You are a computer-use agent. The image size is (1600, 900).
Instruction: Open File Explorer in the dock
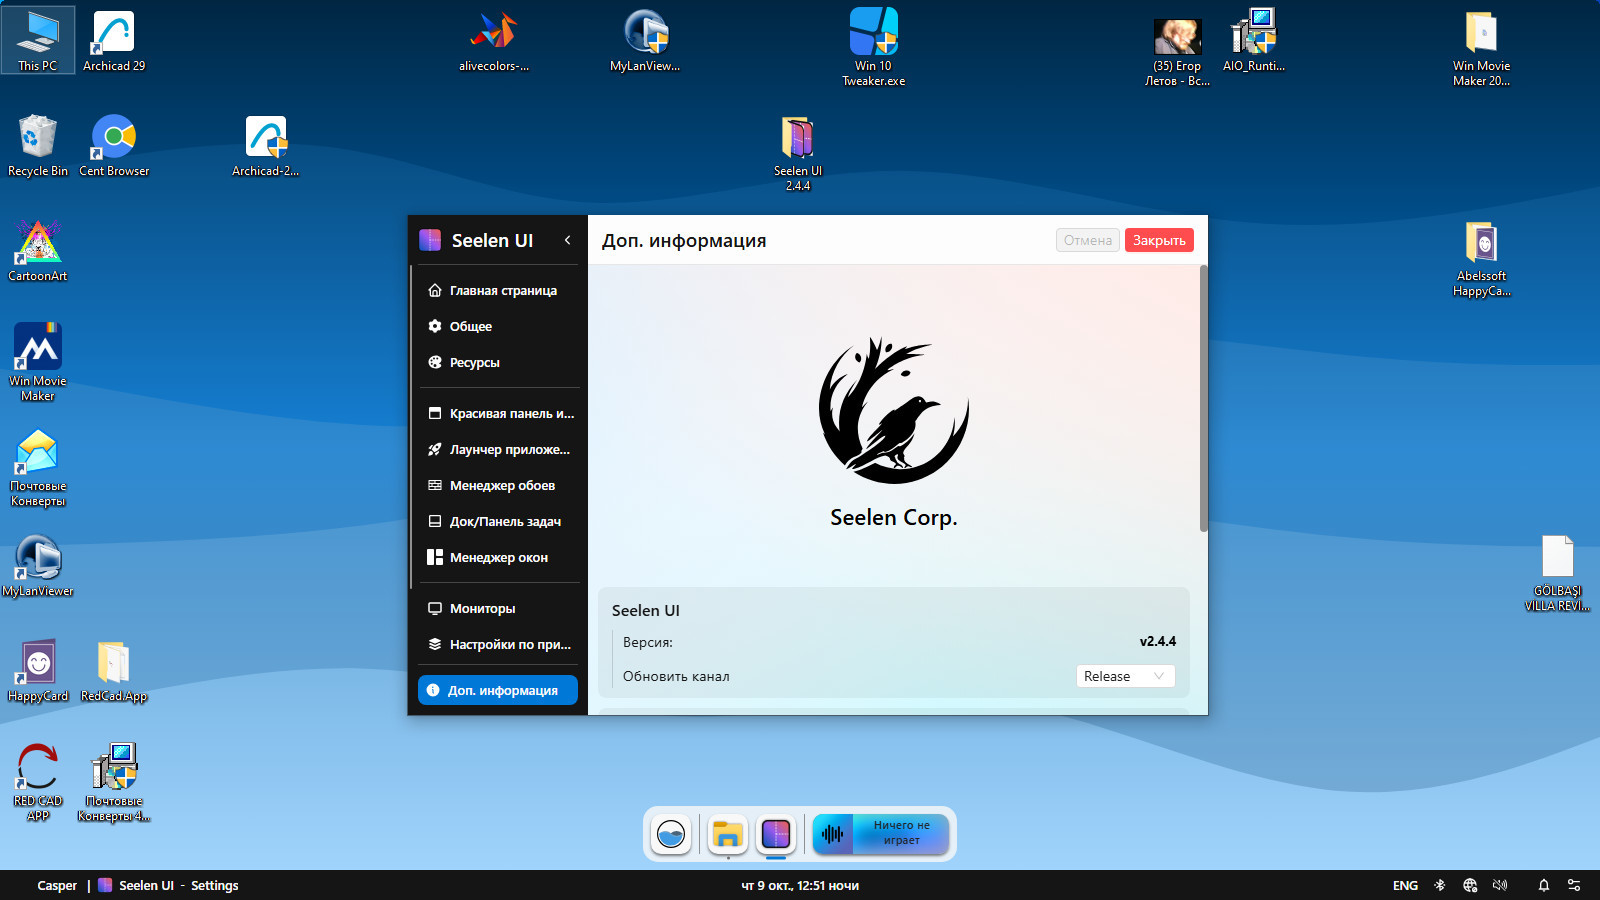[728, 833]
